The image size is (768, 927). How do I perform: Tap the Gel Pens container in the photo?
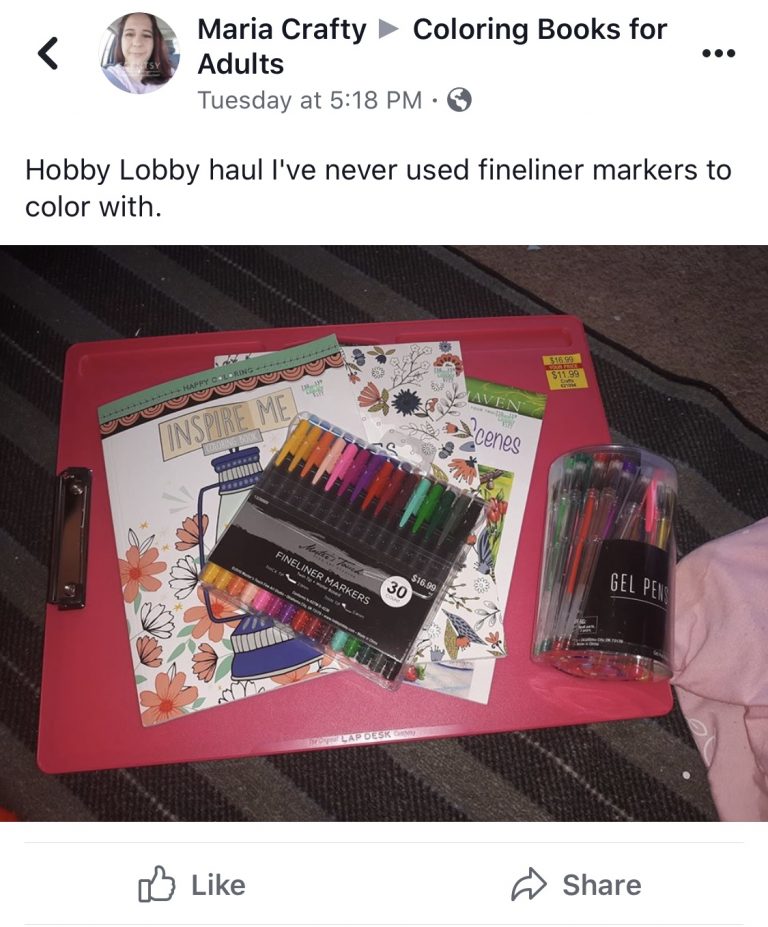pyautogui.click(x=607, y=563)
